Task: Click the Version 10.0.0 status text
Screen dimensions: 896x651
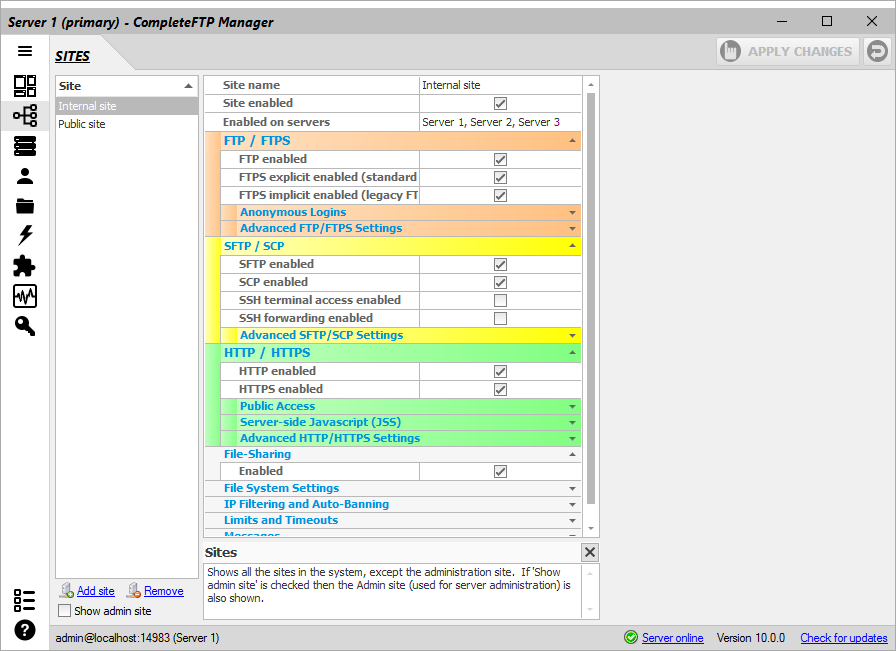Action: click(x=750, y=638)
